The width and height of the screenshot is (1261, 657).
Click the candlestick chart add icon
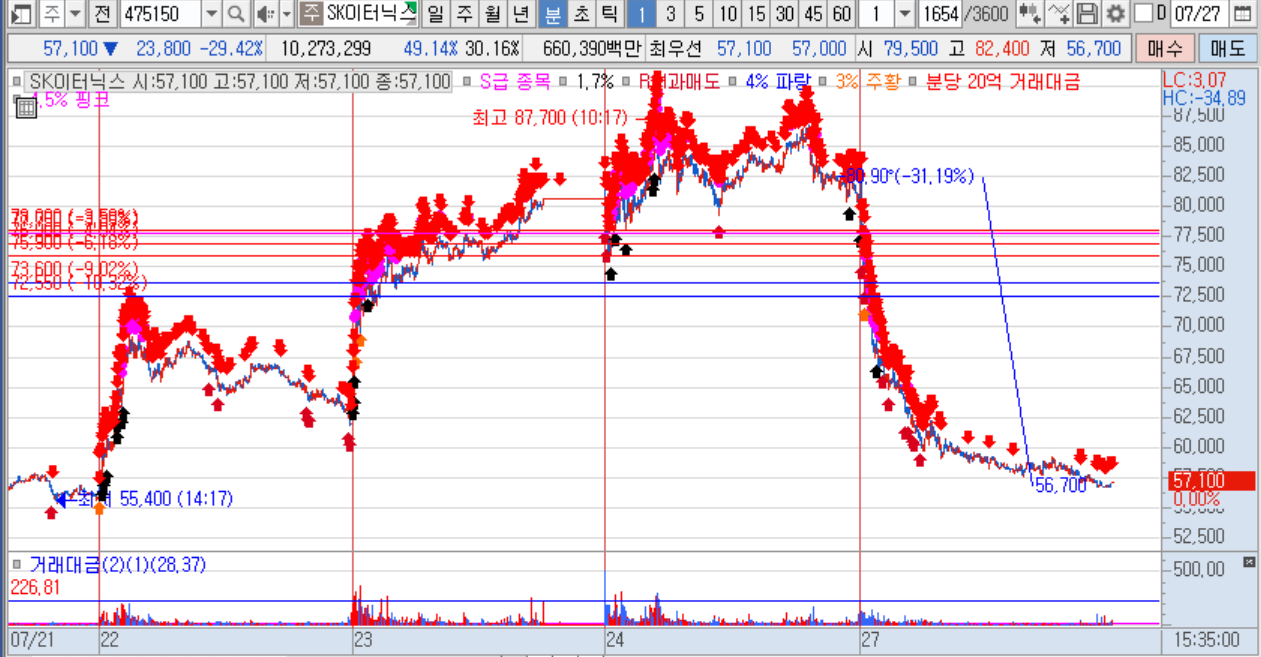tap(1030, 14)
